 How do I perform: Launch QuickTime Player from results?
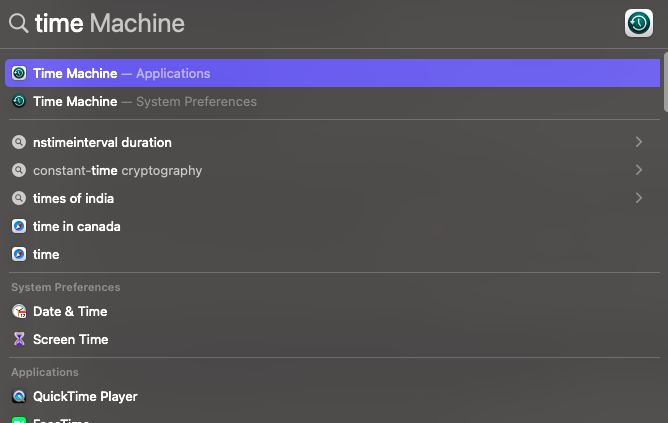click(x=85, y=396)
